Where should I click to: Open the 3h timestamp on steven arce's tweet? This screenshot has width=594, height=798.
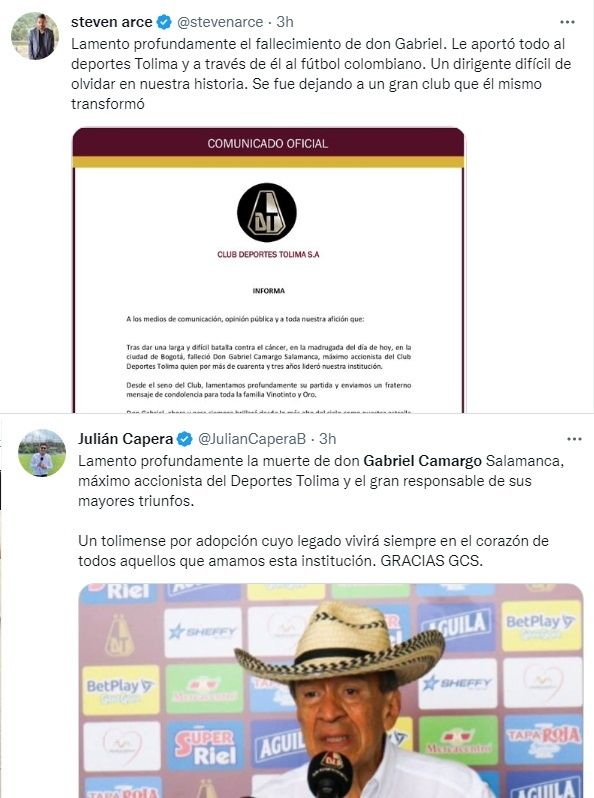[x=285, y=22]
